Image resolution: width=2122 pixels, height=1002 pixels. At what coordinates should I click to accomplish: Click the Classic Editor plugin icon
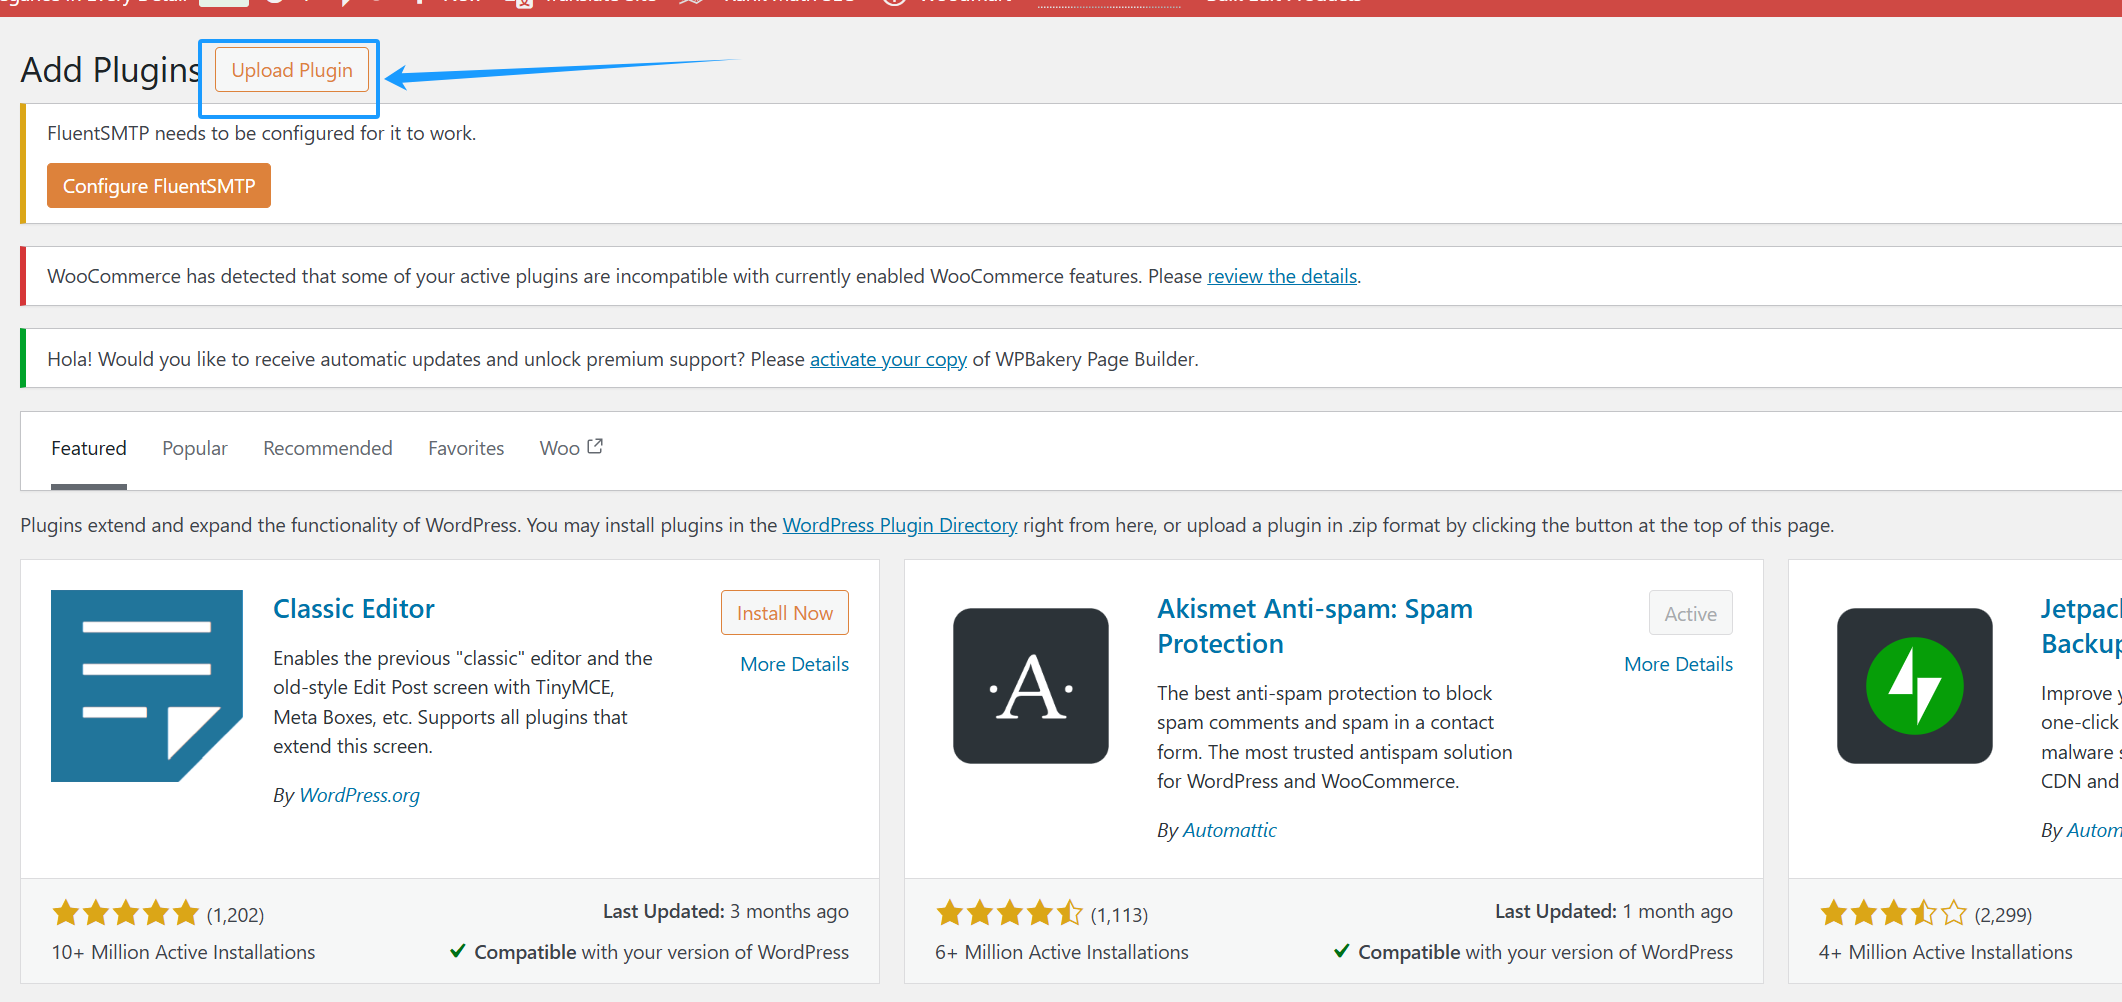click(146, 686)
